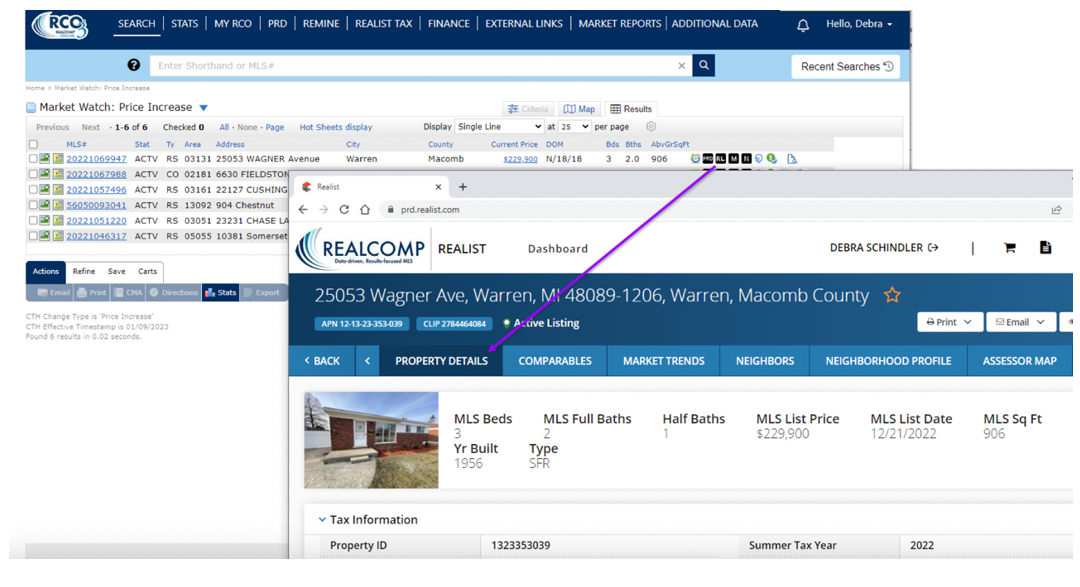This screenshot has height=587, width=1080.
Task: Open the MY RCO menu
Action: click(x=233, y=23)
